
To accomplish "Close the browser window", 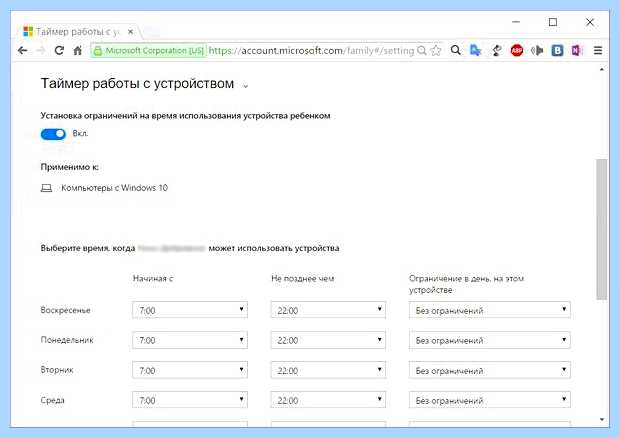I will [590, 22].
